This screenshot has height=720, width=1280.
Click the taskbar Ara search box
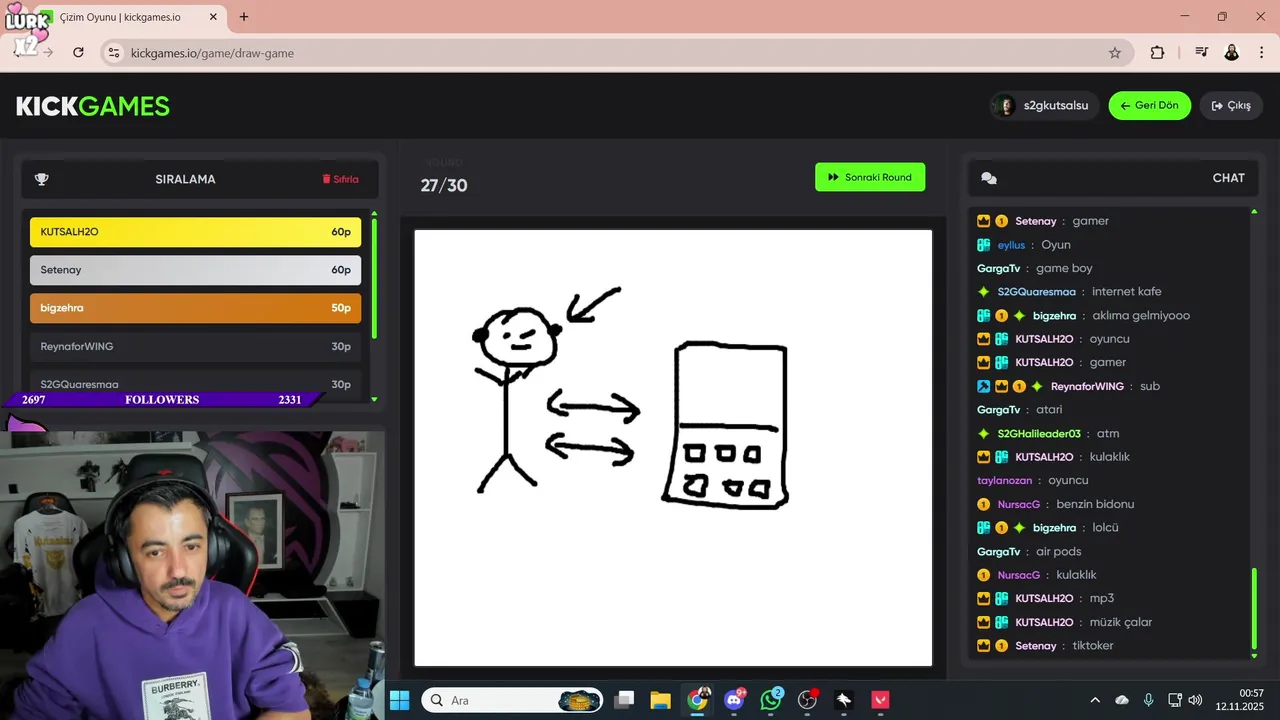pos(512,700)
